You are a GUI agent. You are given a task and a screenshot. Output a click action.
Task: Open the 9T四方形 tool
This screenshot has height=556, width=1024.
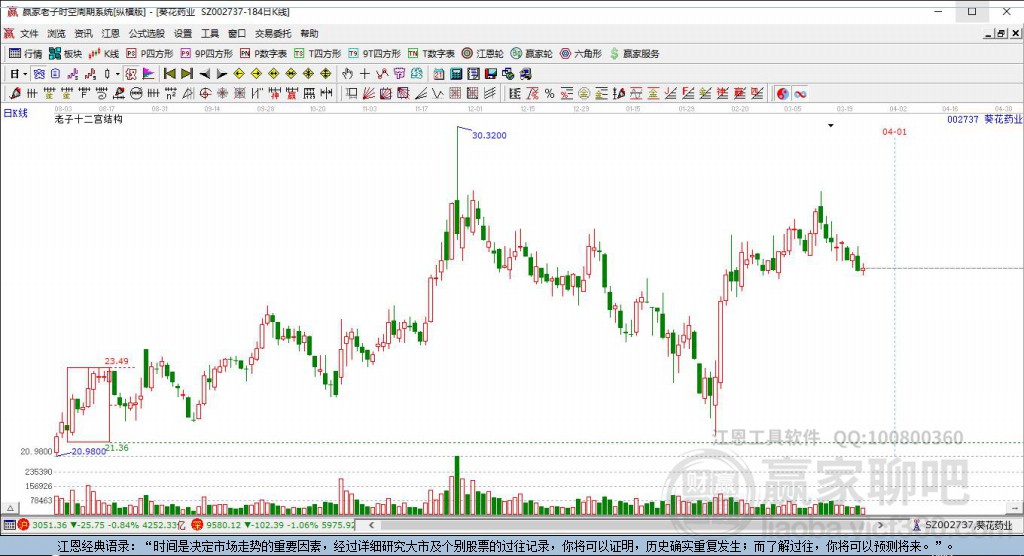click(374, 54)
